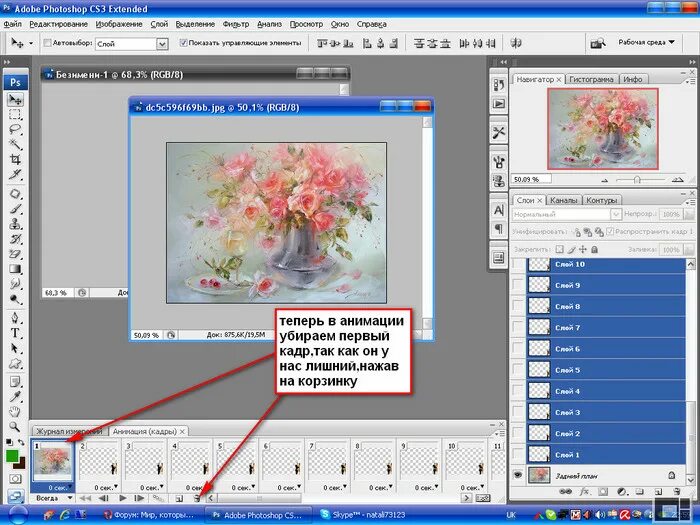Open the tool preset picker arrow
This screenshot has height=525, width=700.
31,43
